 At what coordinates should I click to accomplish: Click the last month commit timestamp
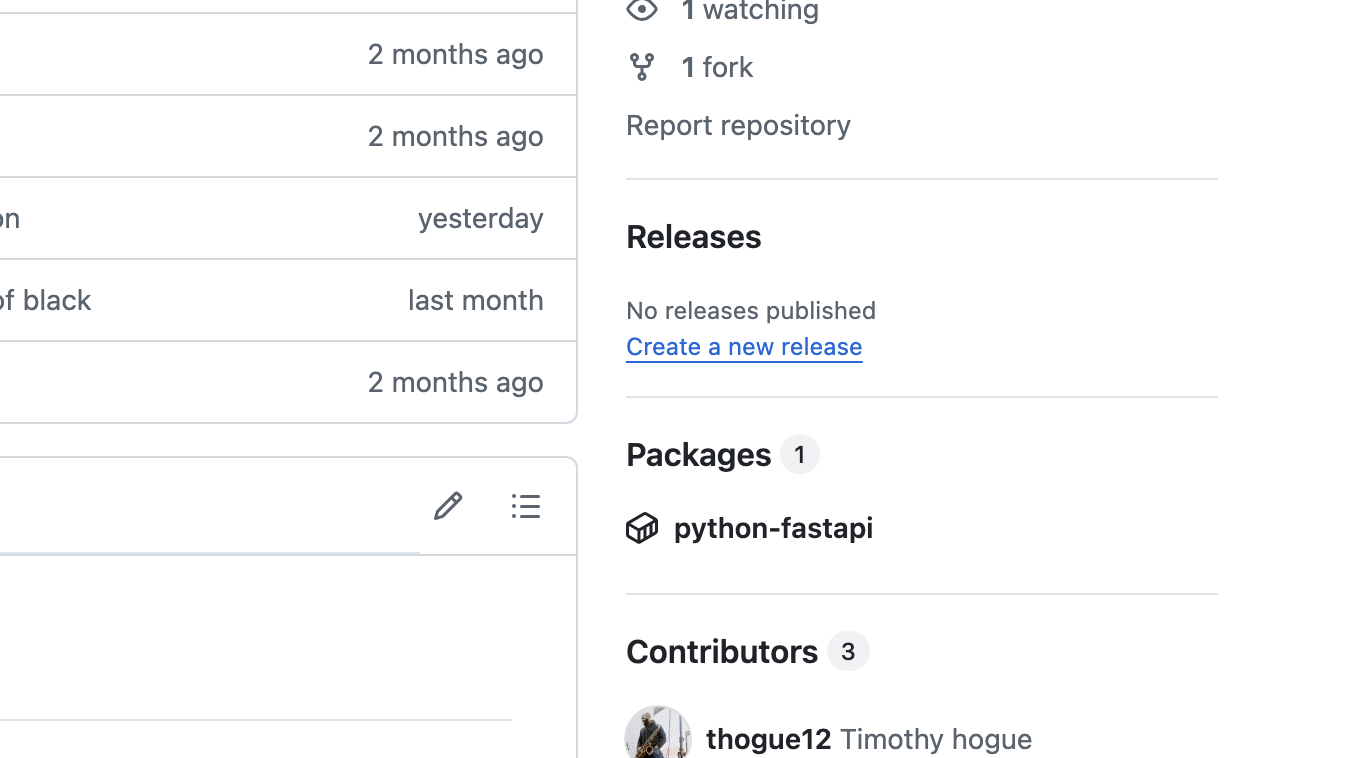[x=476, y=300]
